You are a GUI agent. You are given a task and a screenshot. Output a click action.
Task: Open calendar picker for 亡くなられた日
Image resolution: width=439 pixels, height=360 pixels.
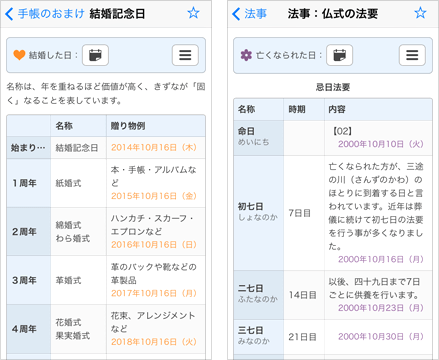click(339, 55)
